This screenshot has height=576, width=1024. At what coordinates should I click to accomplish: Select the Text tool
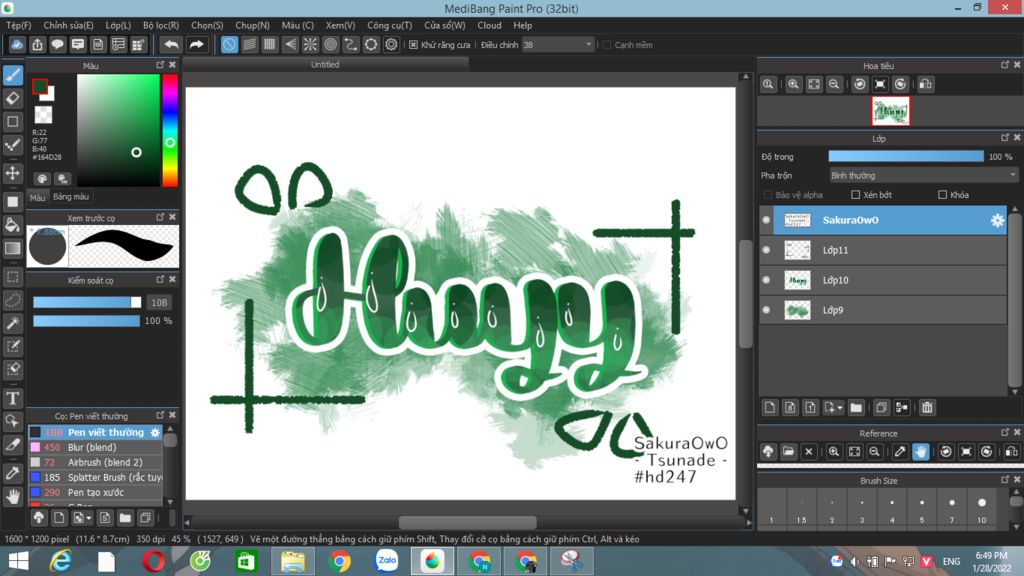tap(13, 398)
